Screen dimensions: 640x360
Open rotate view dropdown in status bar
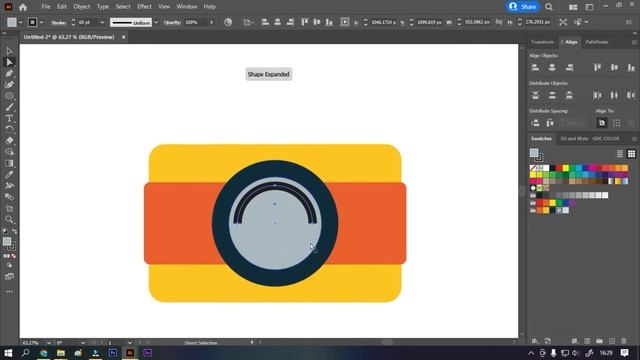pyautogui.click(x=83, y=342)
